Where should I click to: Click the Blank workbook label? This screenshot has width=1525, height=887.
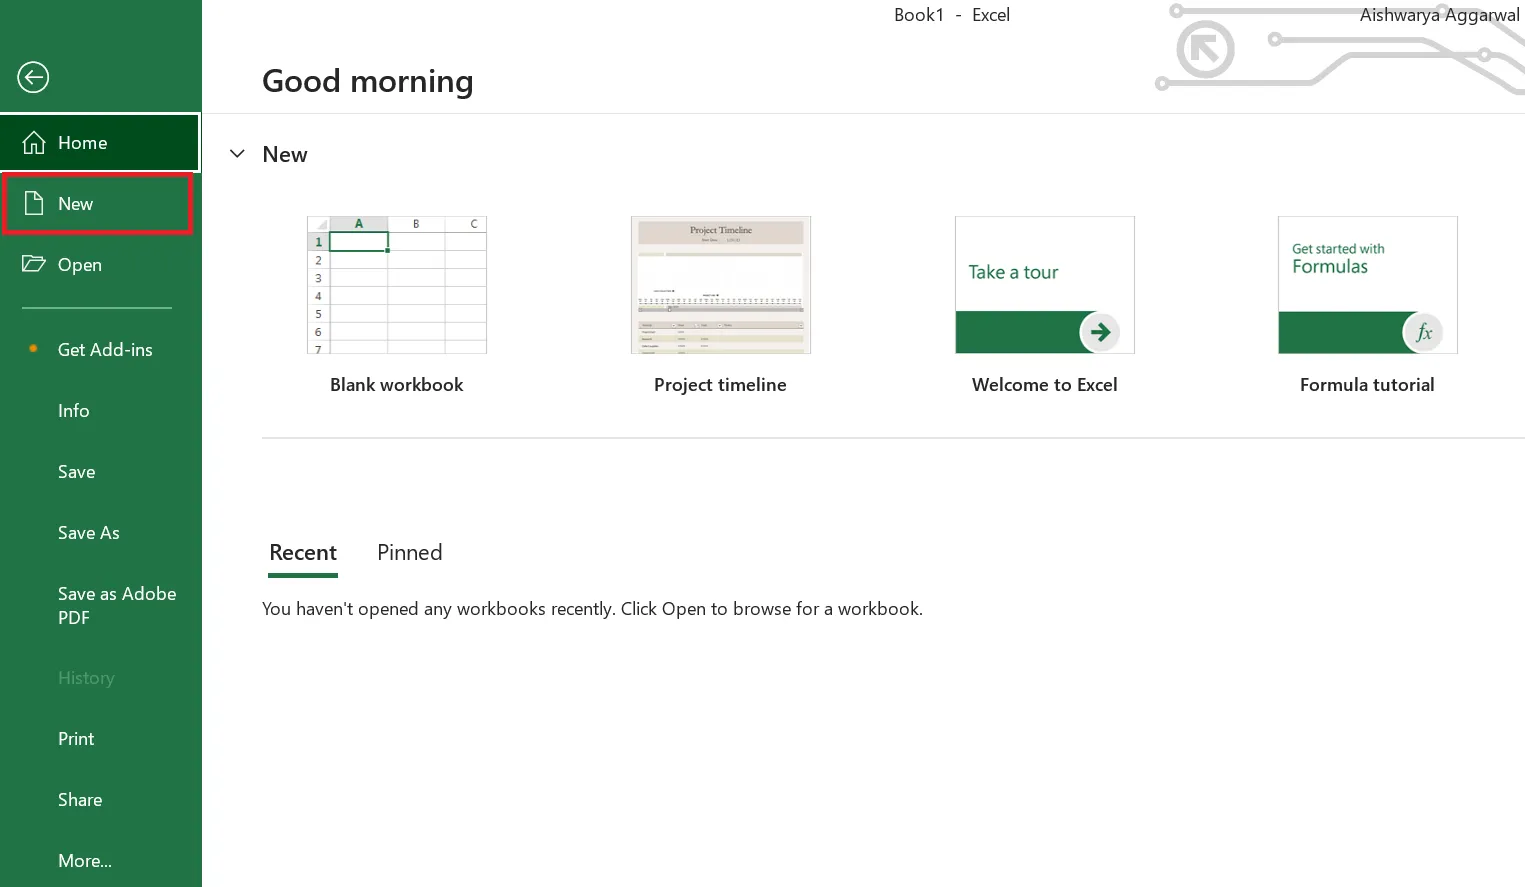click(397, 385)
